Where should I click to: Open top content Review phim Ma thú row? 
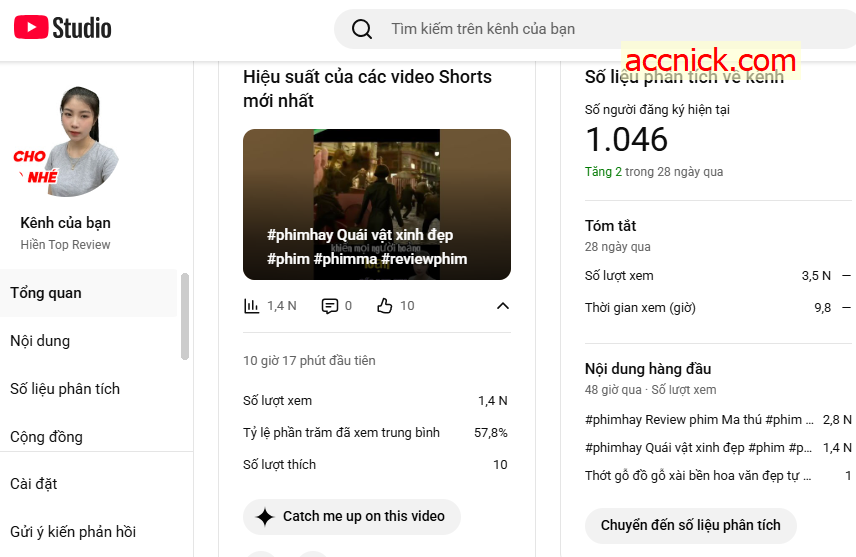[x=718, y=419]
